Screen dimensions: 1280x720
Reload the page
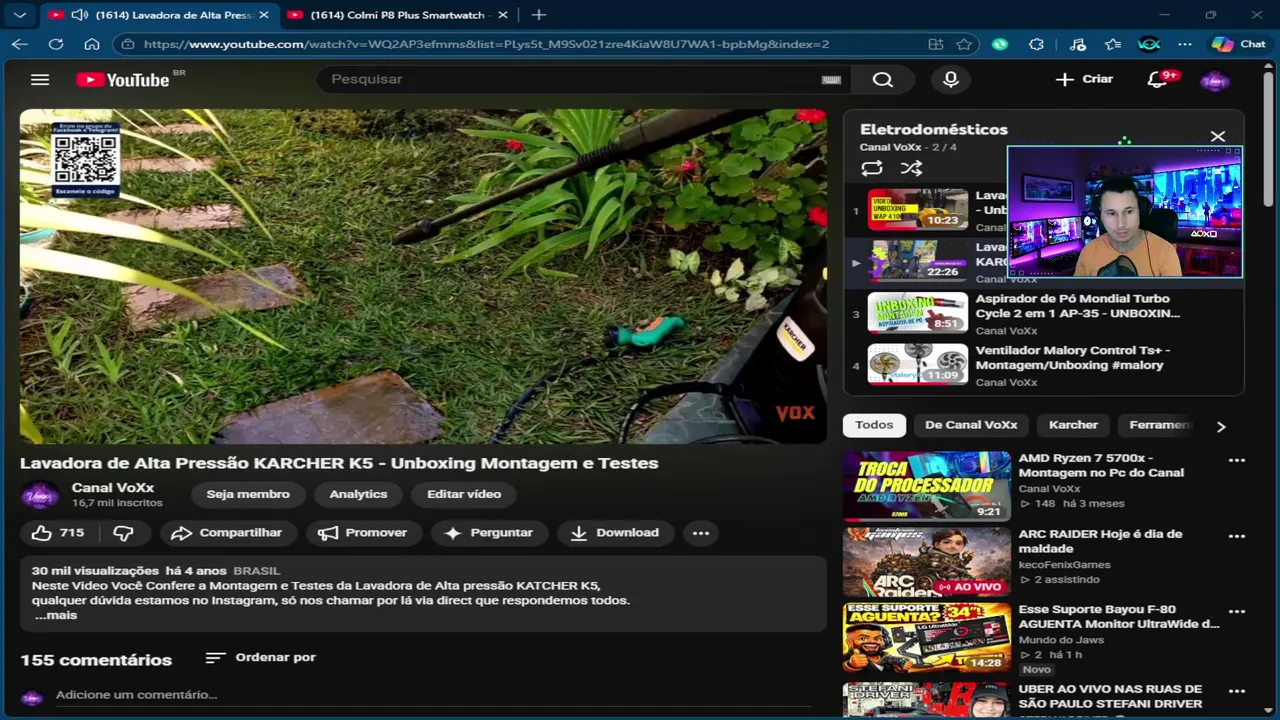coord(56,44)
